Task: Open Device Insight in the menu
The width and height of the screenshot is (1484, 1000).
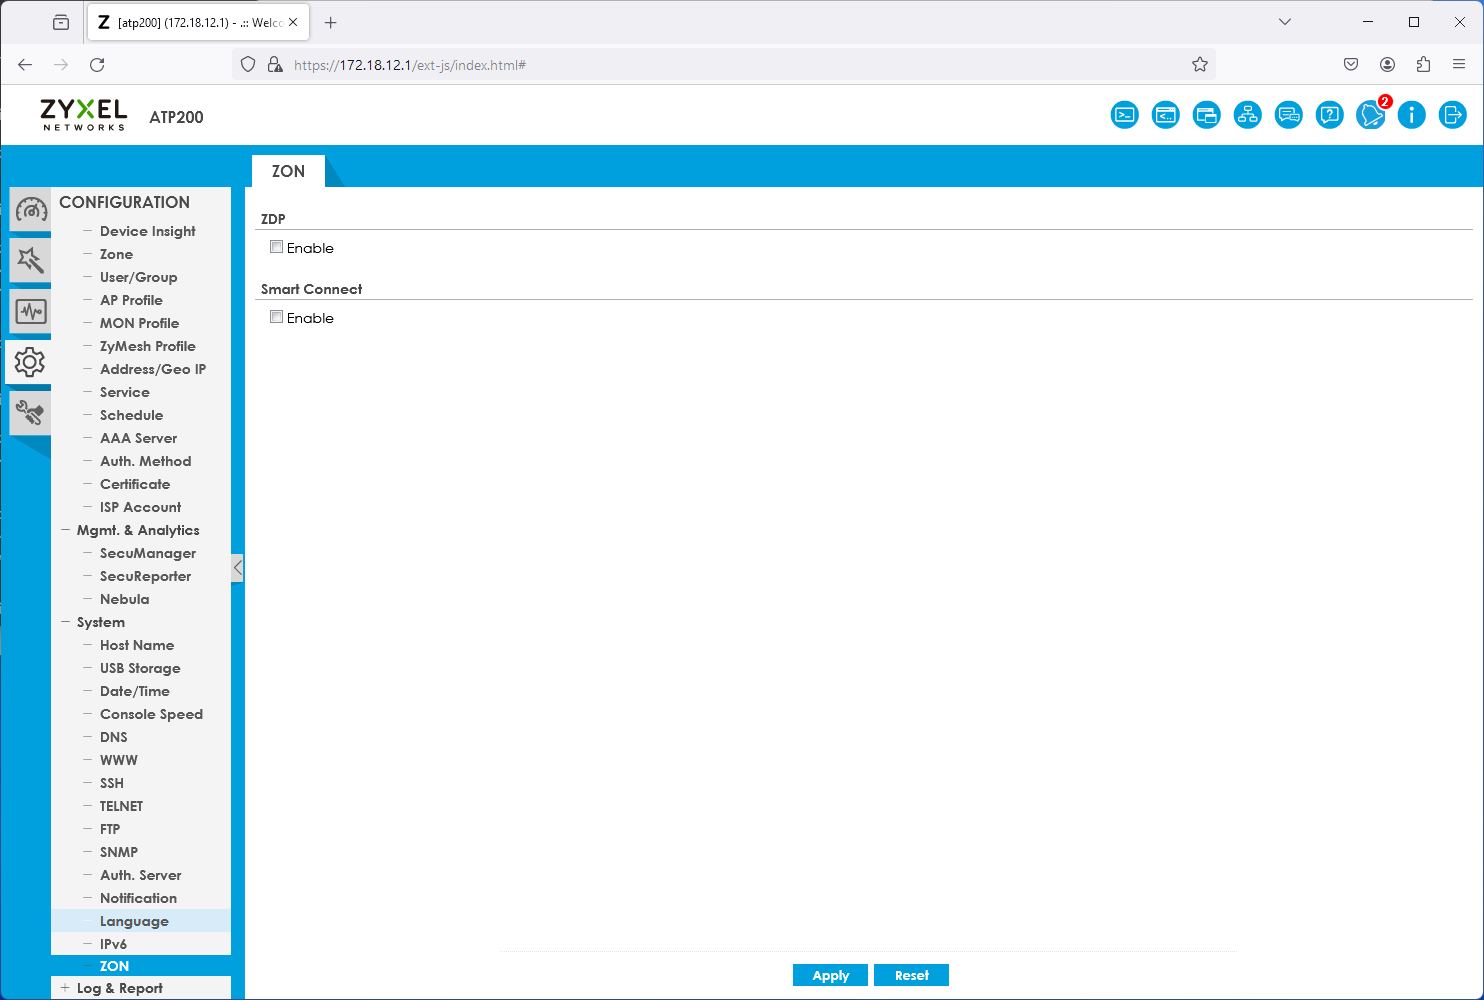Action: [x=148, y=231]
